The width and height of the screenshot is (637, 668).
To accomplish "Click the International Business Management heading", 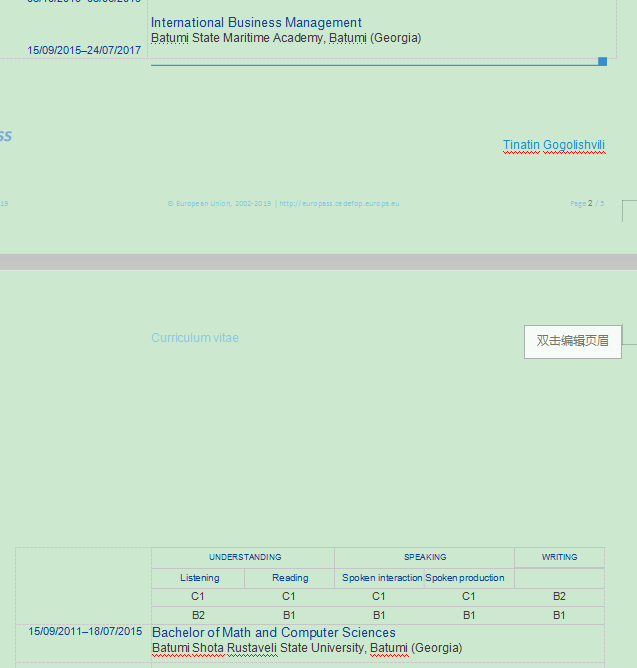I will (256, 23).
